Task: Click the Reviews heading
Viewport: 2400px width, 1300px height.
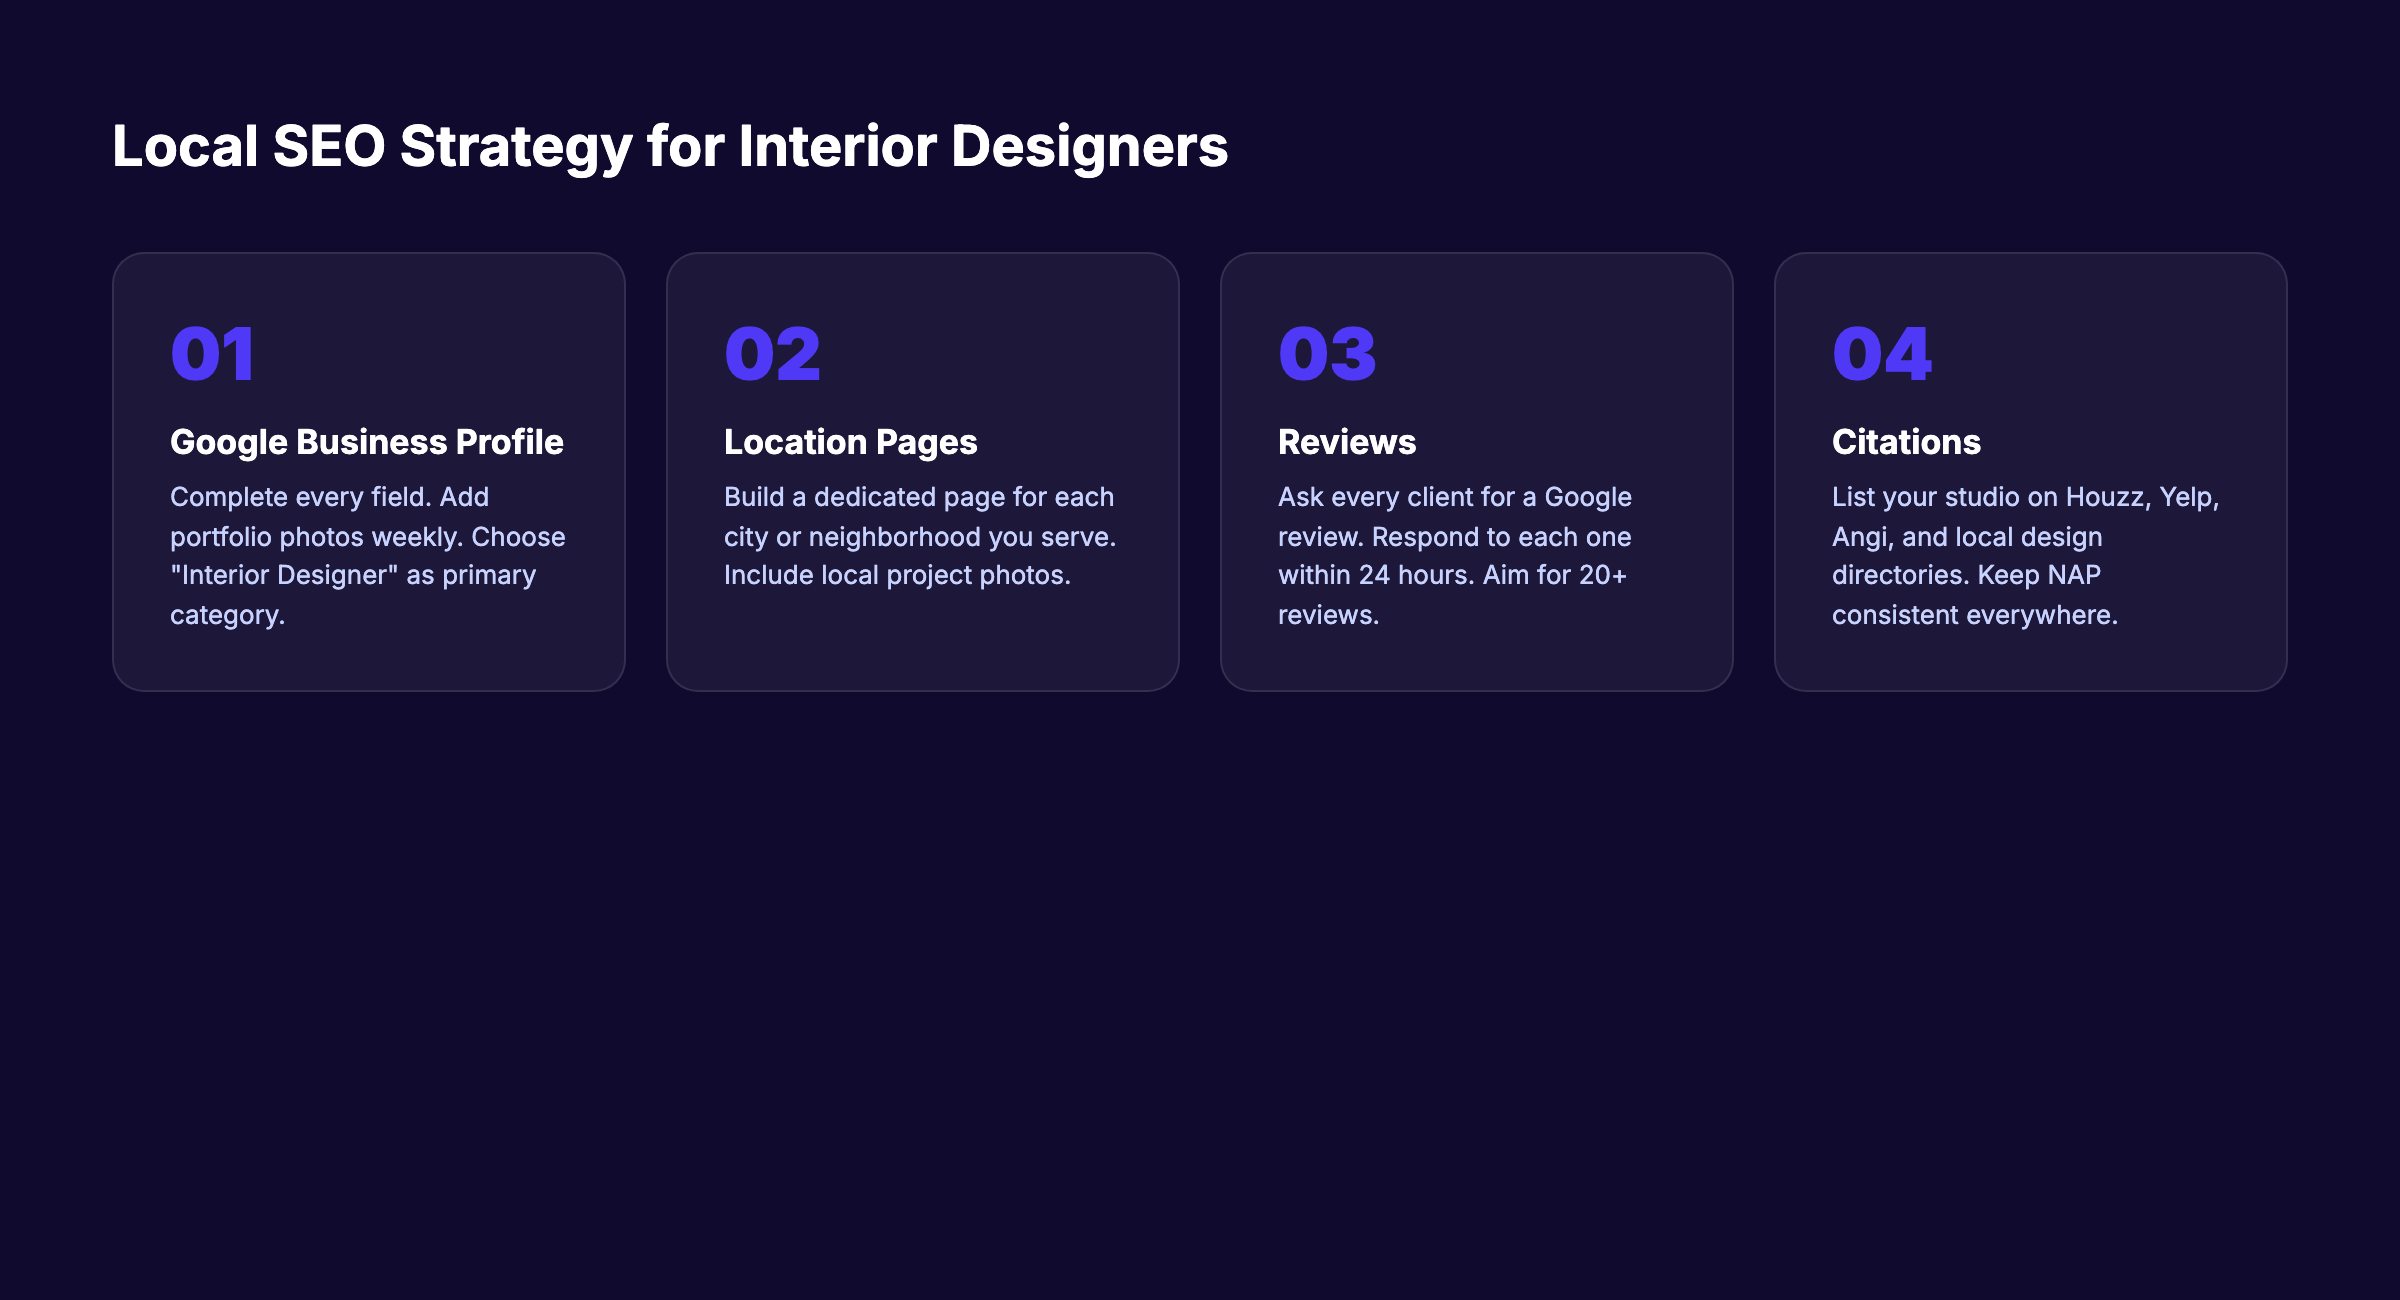Action: [x=1346, y=441]
